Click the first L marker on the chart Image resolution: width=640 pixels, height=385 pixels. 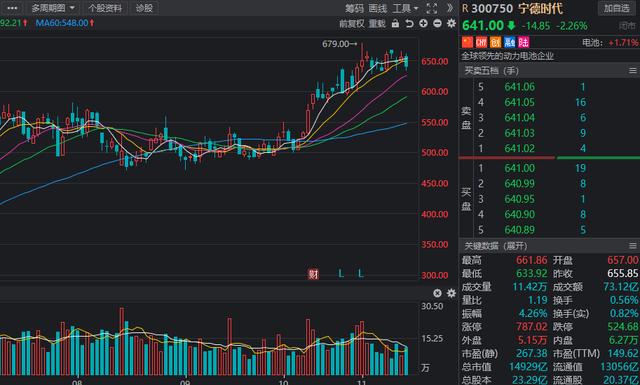click(341, 274)
